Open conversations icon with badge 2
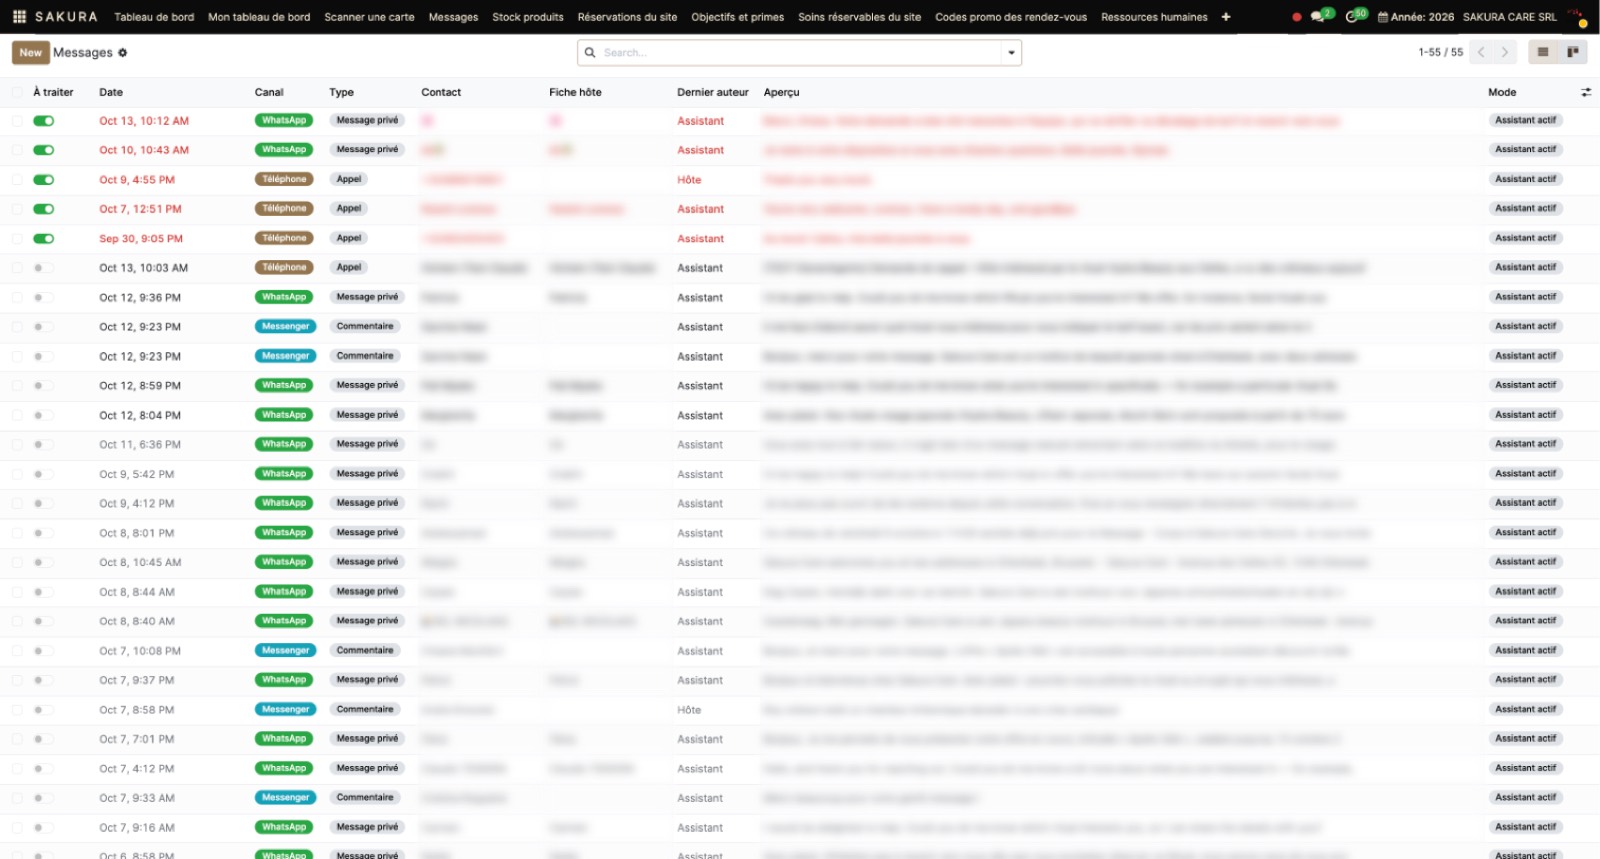The height and width of the screenshot is (859, 1600). click(x=1320, y=16)
